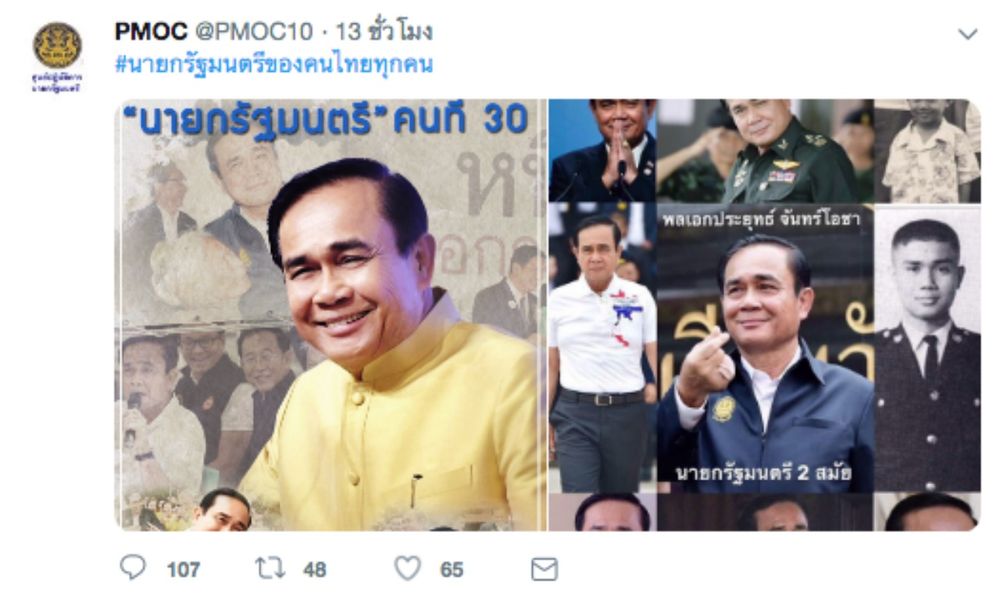Click the reply speech bubble icon
Viewport: 1000px width, 596px height.
pos(133,567)
